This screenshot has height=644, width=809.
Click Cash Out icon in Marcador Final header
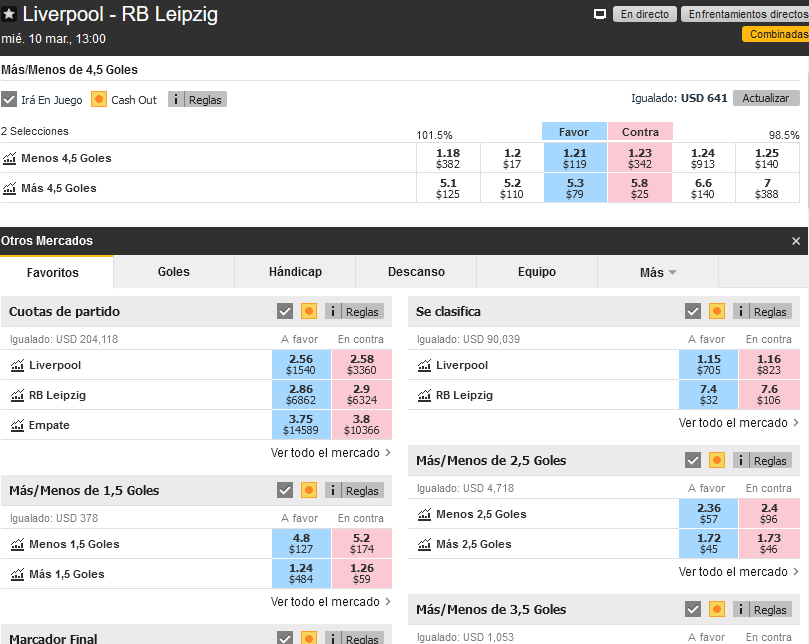[x=309, y=638]
